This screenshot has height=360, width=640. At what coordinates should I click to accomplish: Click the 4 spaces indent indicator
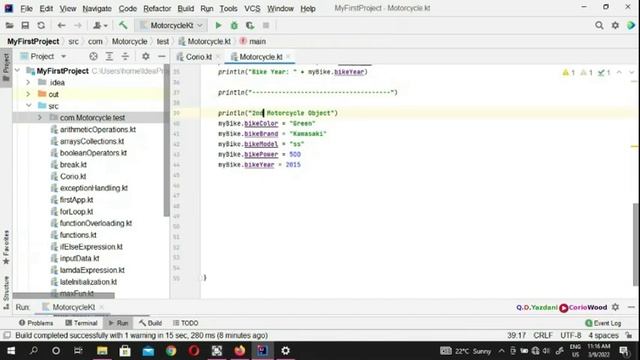click(603, 335)
